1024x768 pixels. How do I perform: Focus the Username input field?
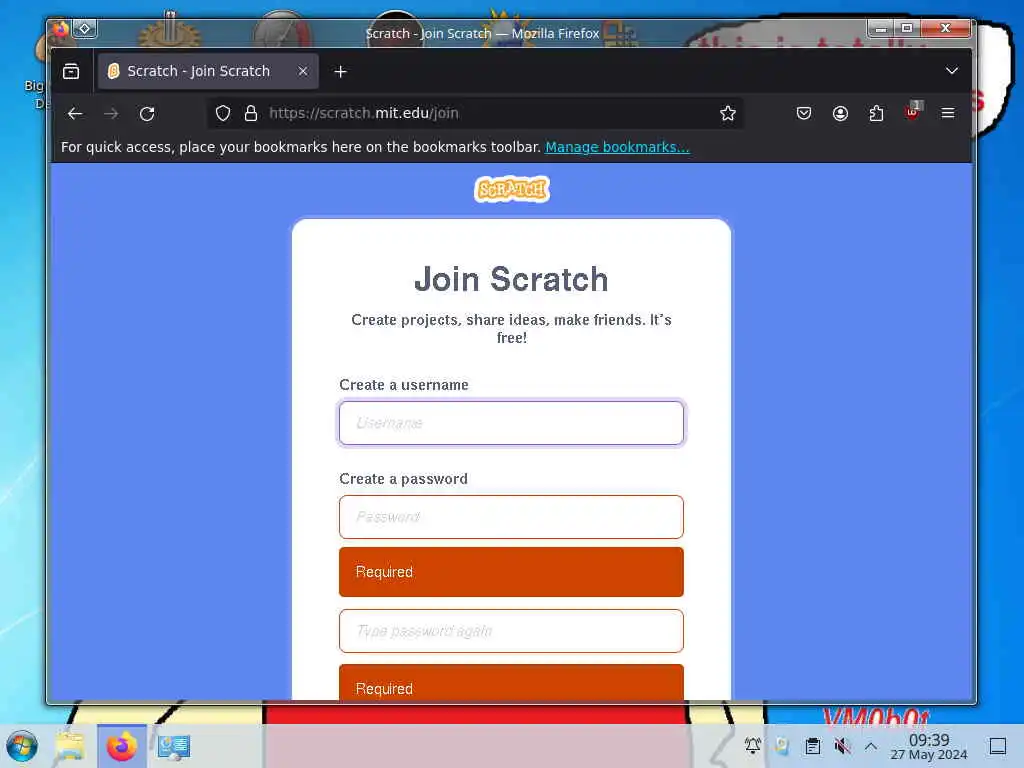click(511, 423)
